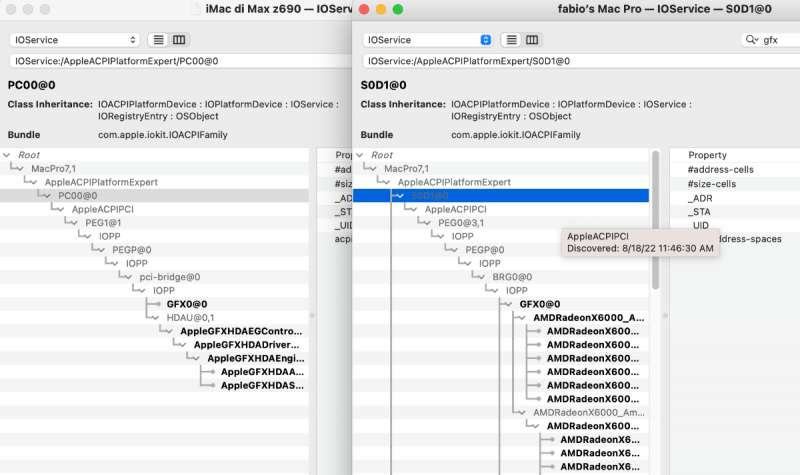The width and height of the screenshot is (800, 475).
Task: Collapse pci-bridge@0 node
Action: (x=128, y=277)
